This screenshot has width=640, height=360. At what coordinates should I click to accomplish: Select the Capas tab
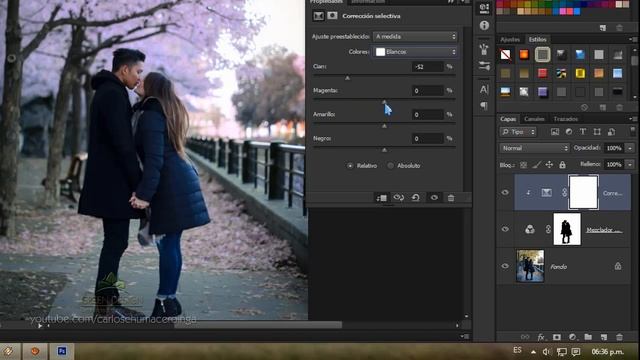pos(508,119)
